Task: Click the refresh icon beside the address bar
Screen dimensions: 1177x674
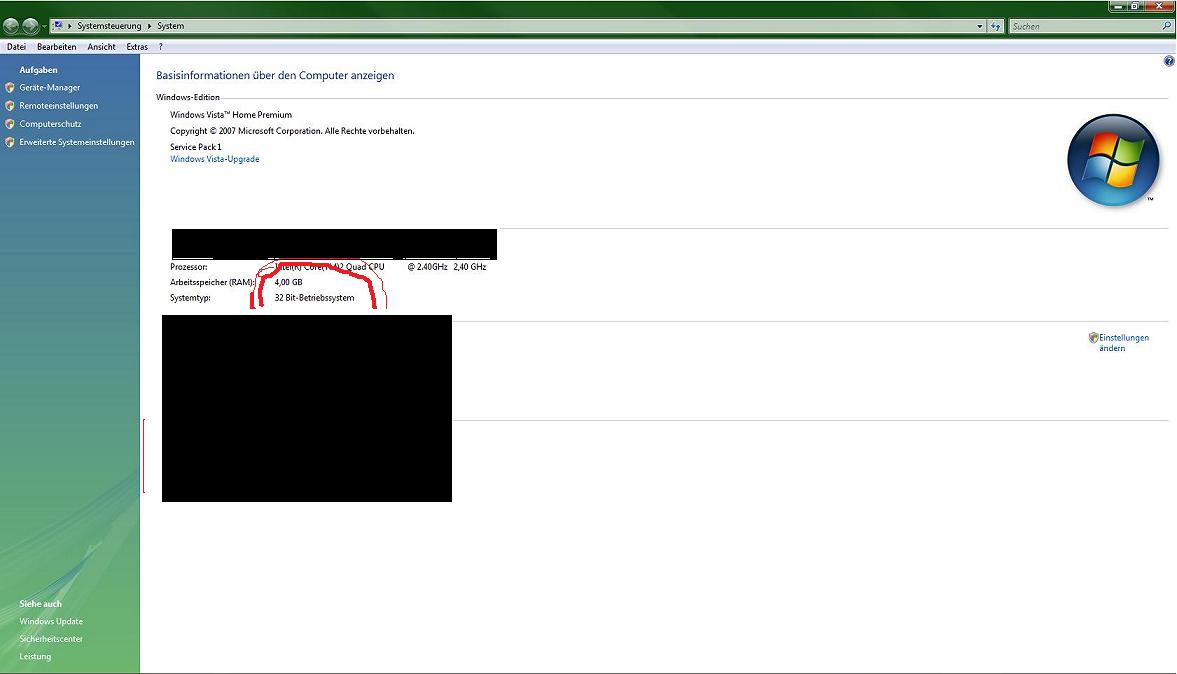Action: (x=996, y=26)
